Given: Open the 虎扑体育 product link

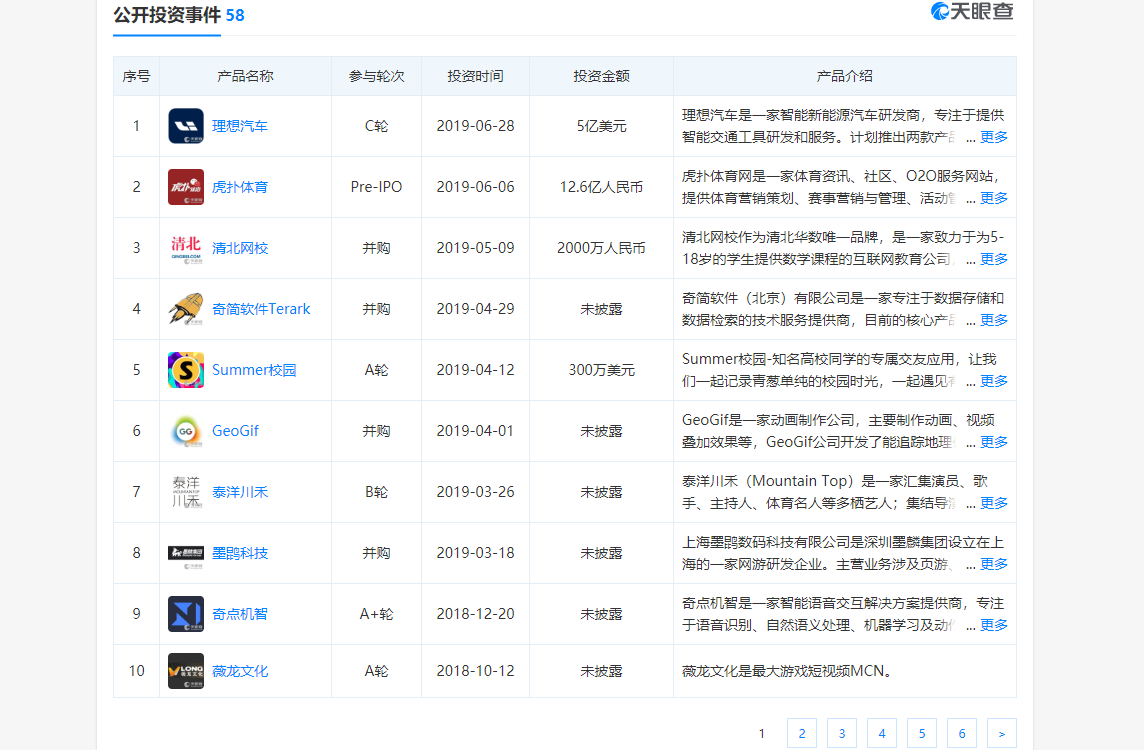Looking at the screenshot, I should pos(240,187).
